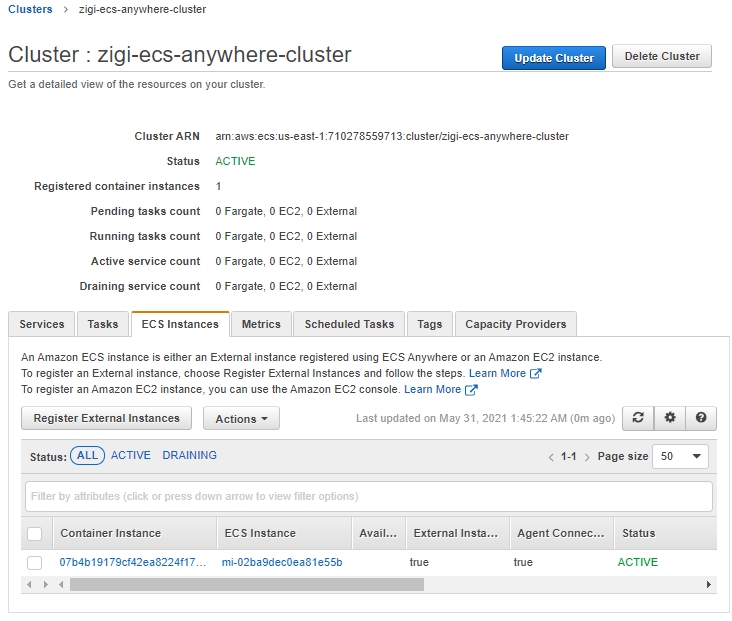Open container instance 07b4b19179cf42ea8224f17 link

[133, 562]
